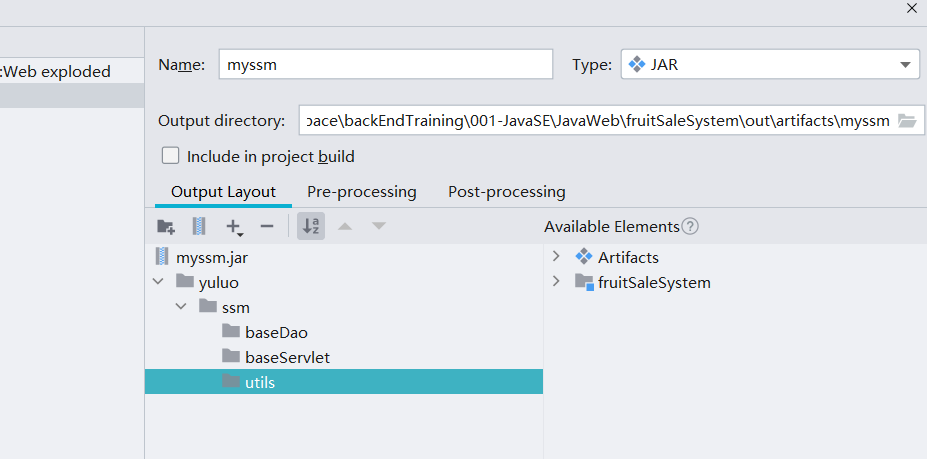927x459 pixels.
Task: Click the Remove minus toolbar icon
Action: point(266,227)
